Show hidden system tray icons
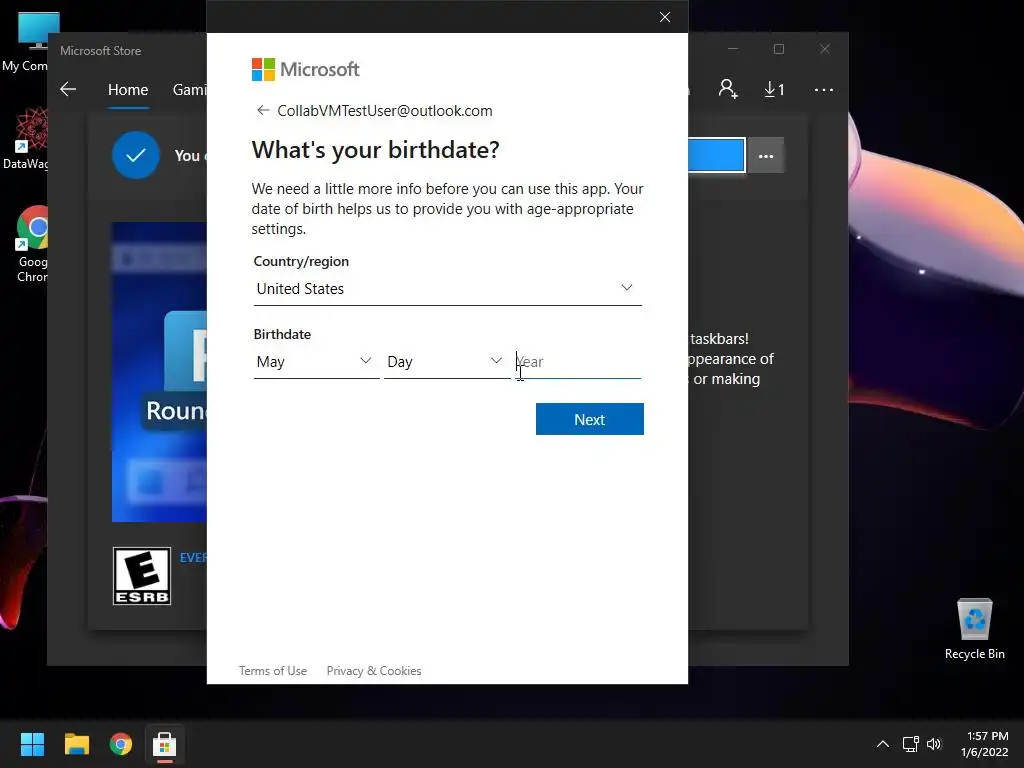The image size is (1024, 768). (882, 744)
